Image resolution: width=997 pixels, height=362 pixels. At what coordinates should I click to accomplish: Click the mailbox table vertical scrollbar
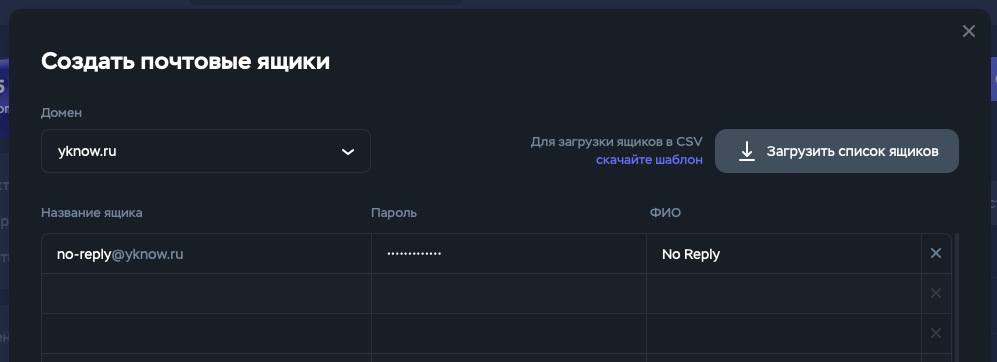(x=956, y=298)
